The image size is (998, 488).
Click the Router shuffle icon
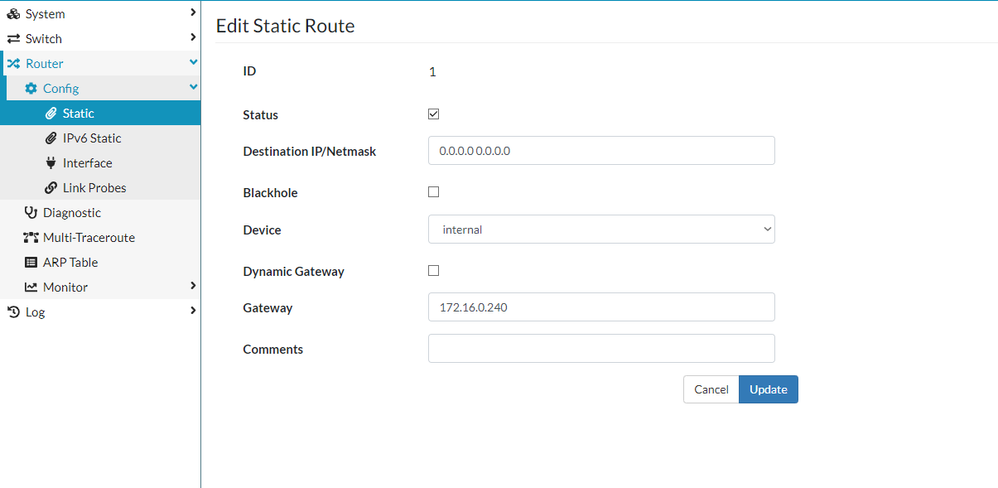click(x=14, y=64)
